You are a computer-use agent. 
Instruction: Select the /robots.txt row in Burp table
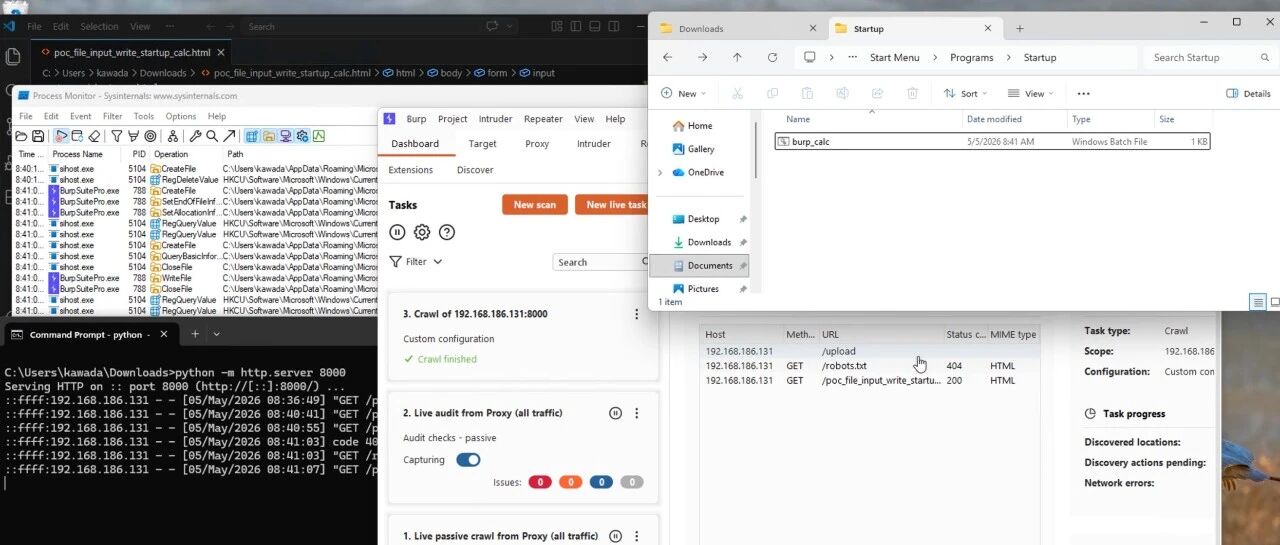pos(870,366)
